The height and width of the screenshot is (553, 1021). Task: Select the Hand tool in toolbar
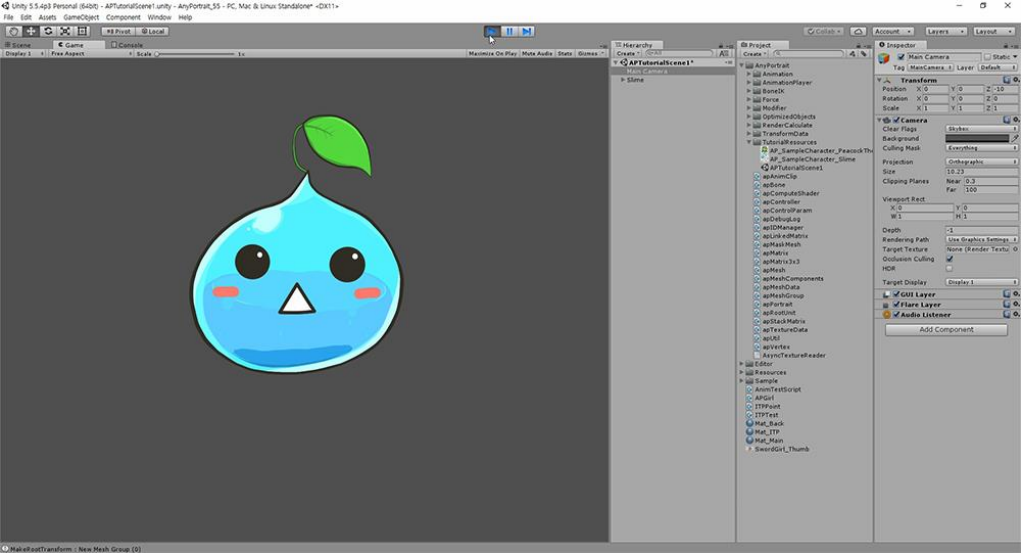pyautogui.click(x=14, y=31)
